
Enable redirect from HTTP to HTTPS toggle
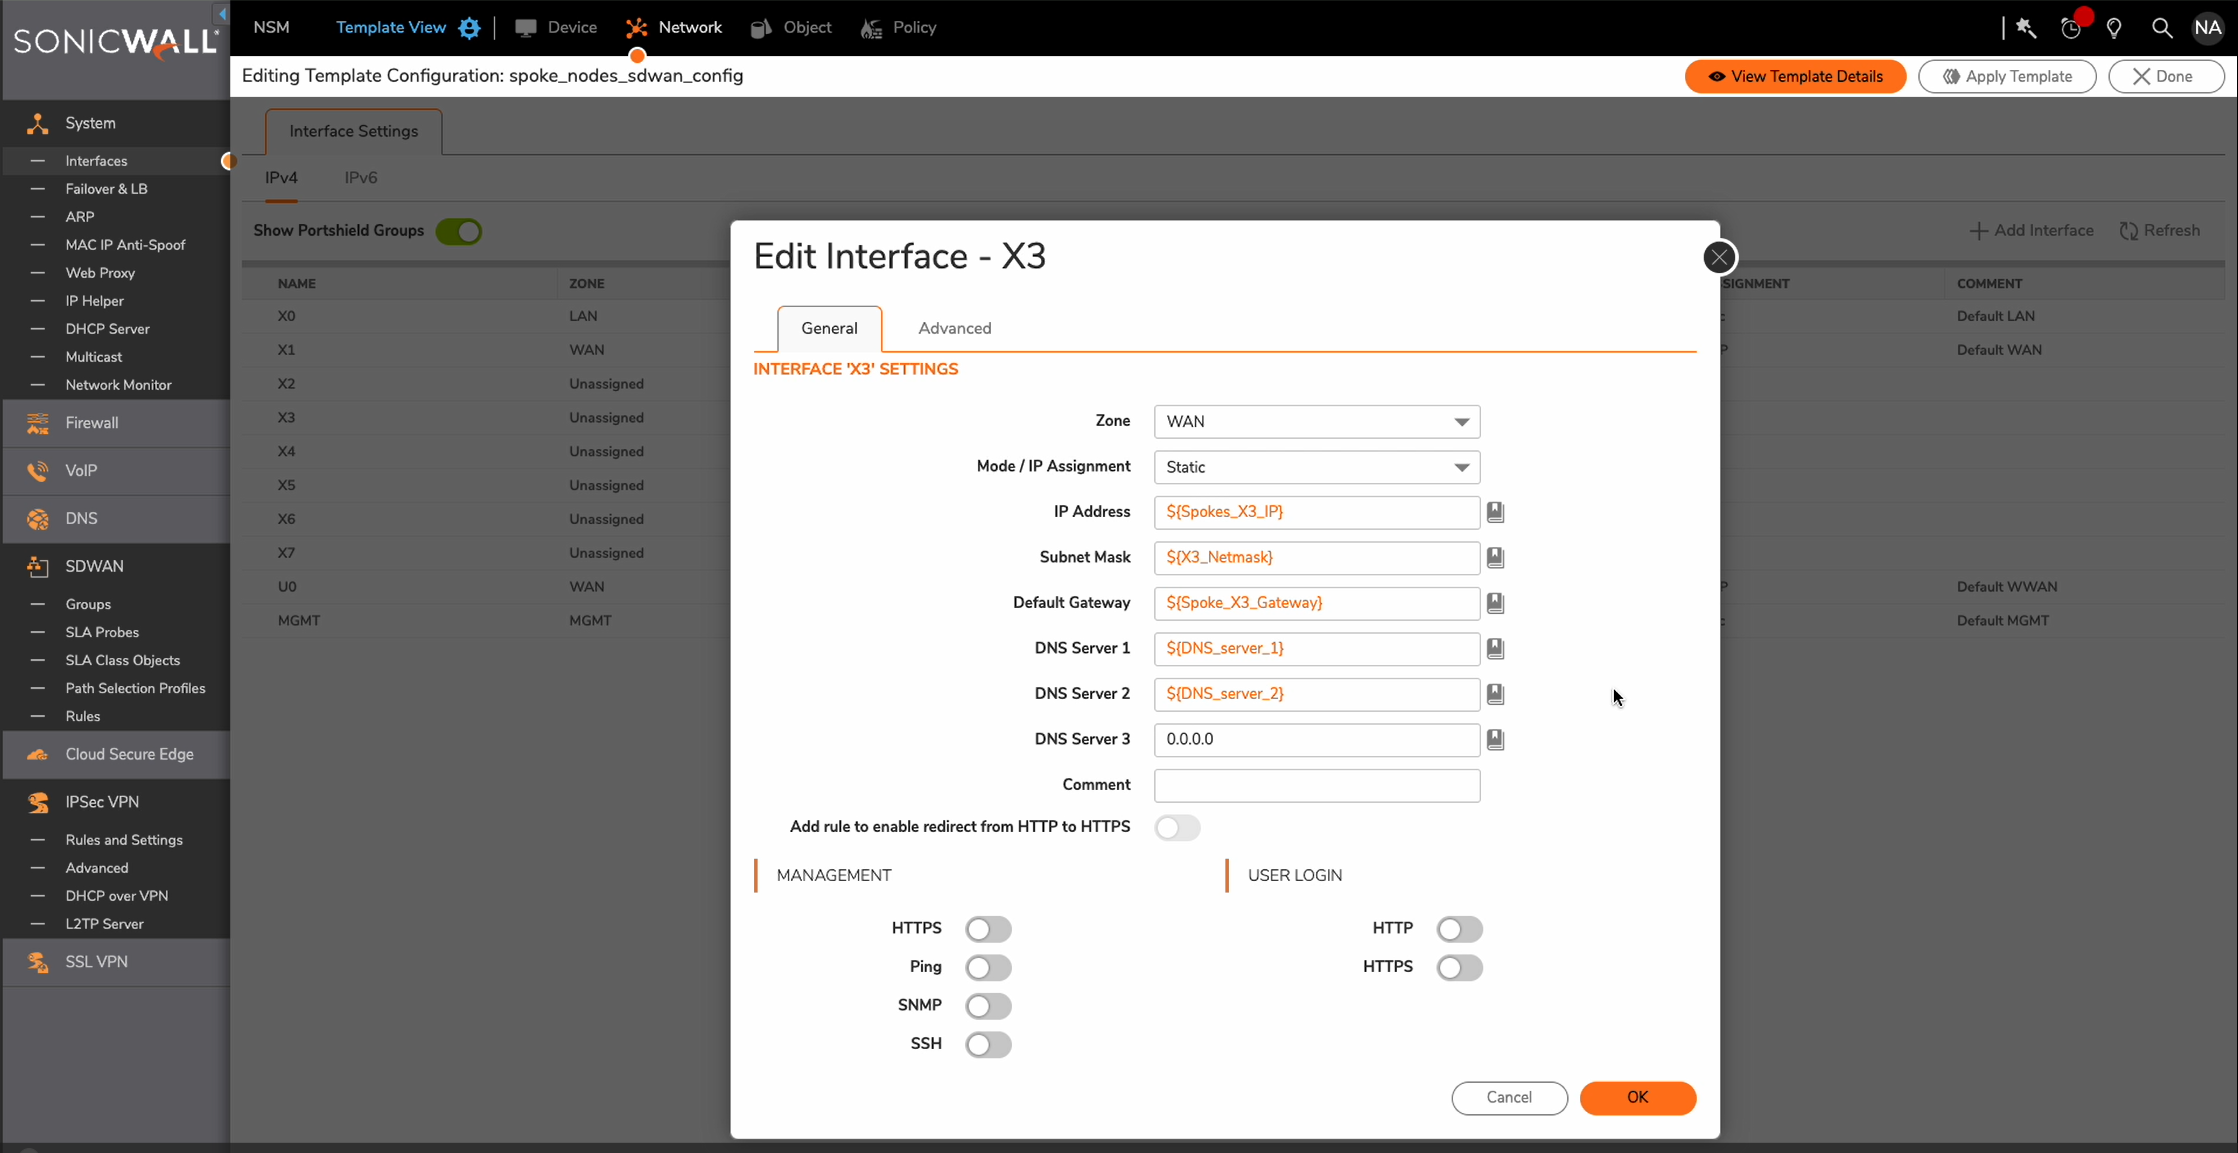pos(1177,828)
